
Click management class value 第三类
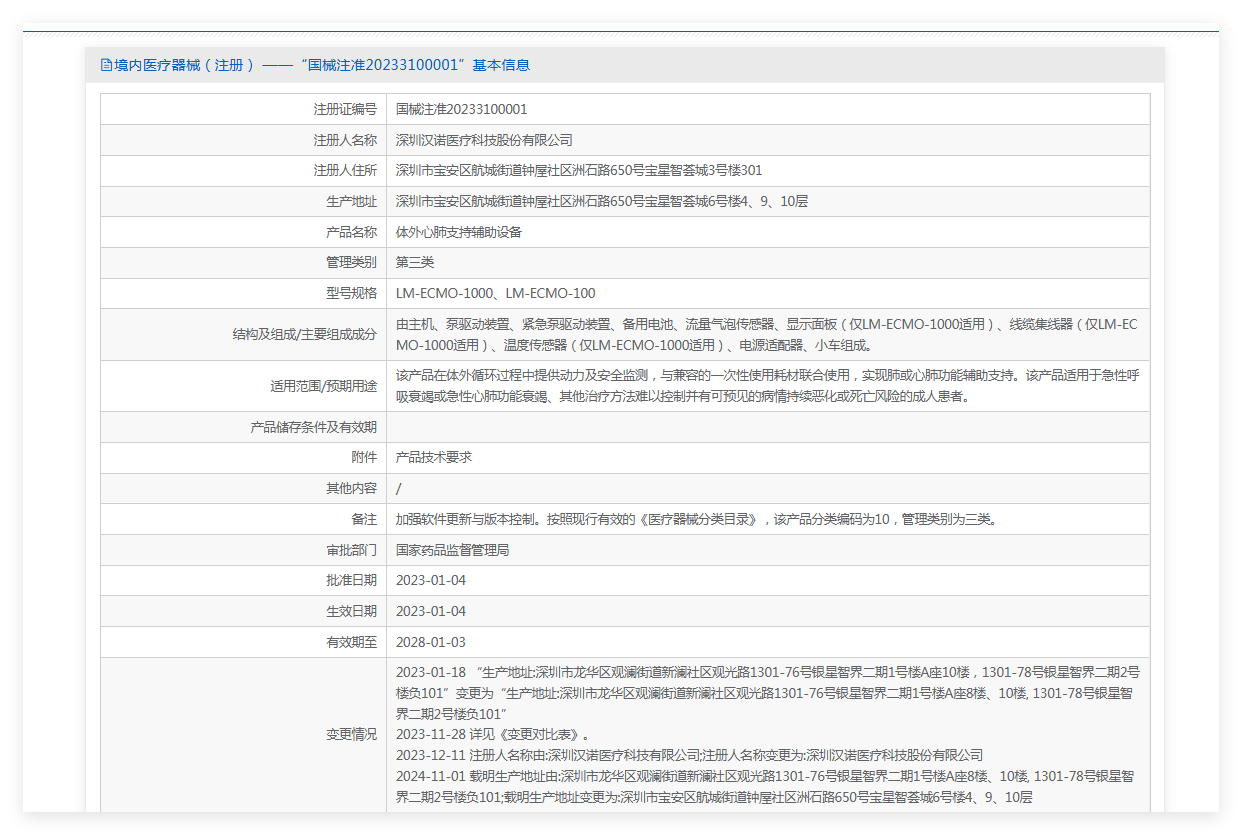(415, 263)
